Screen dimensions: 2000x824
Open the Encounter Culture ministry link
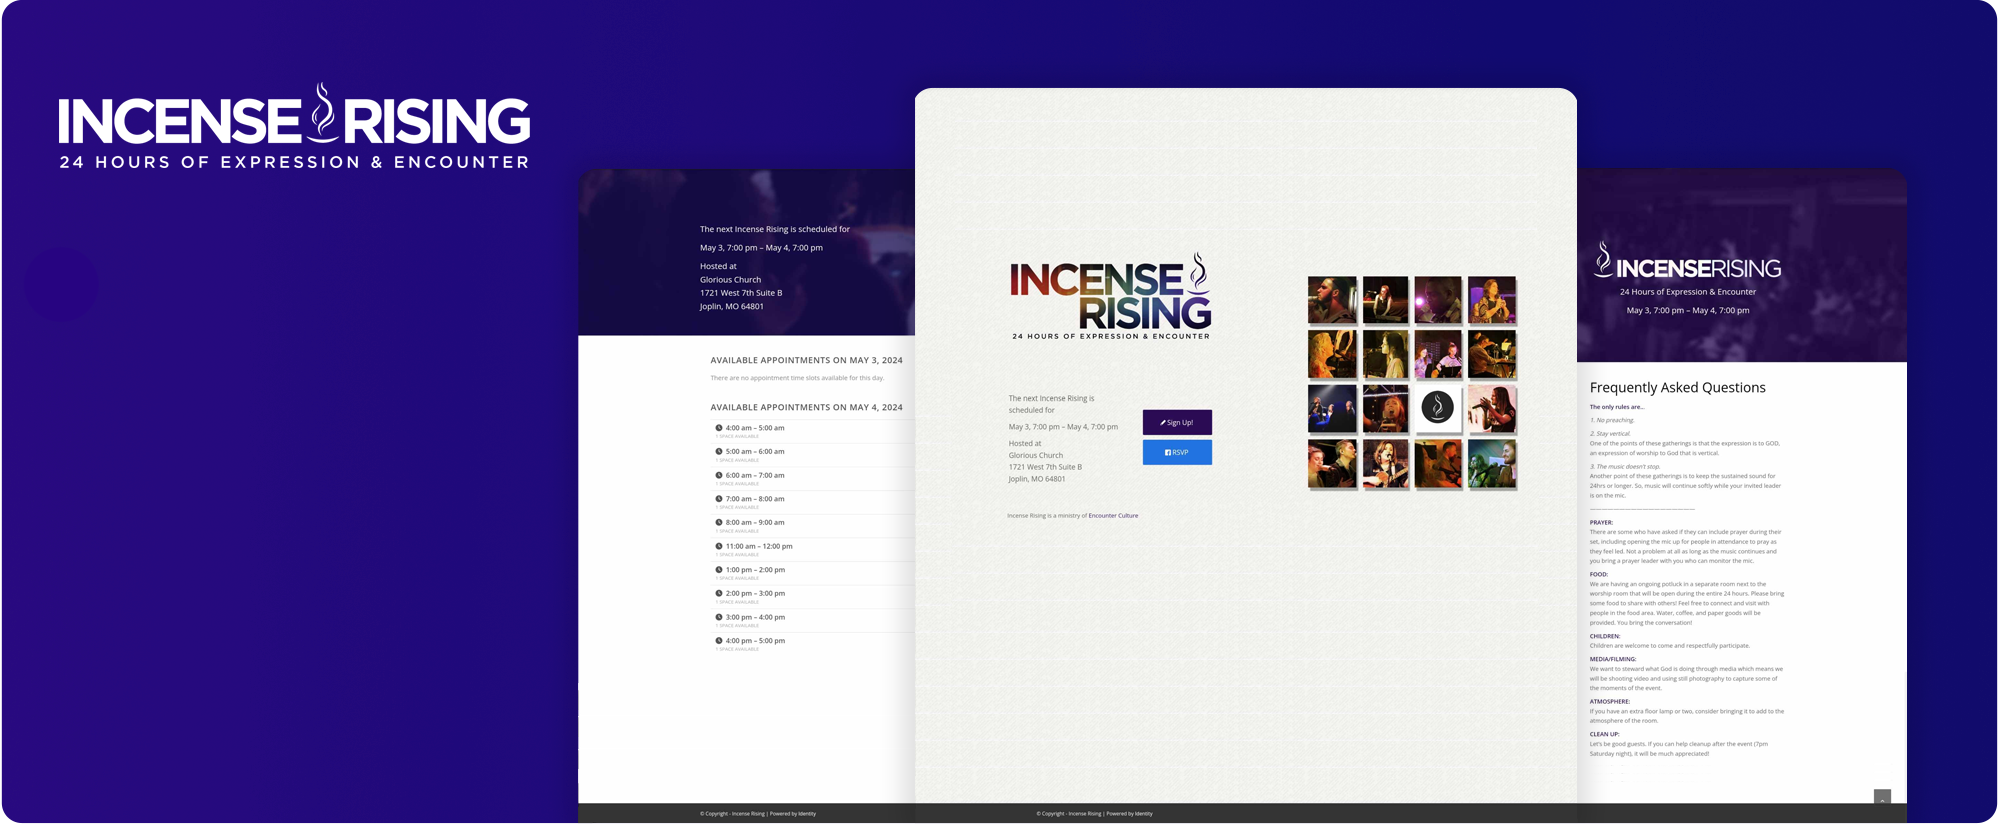[x=1113, y=516]
